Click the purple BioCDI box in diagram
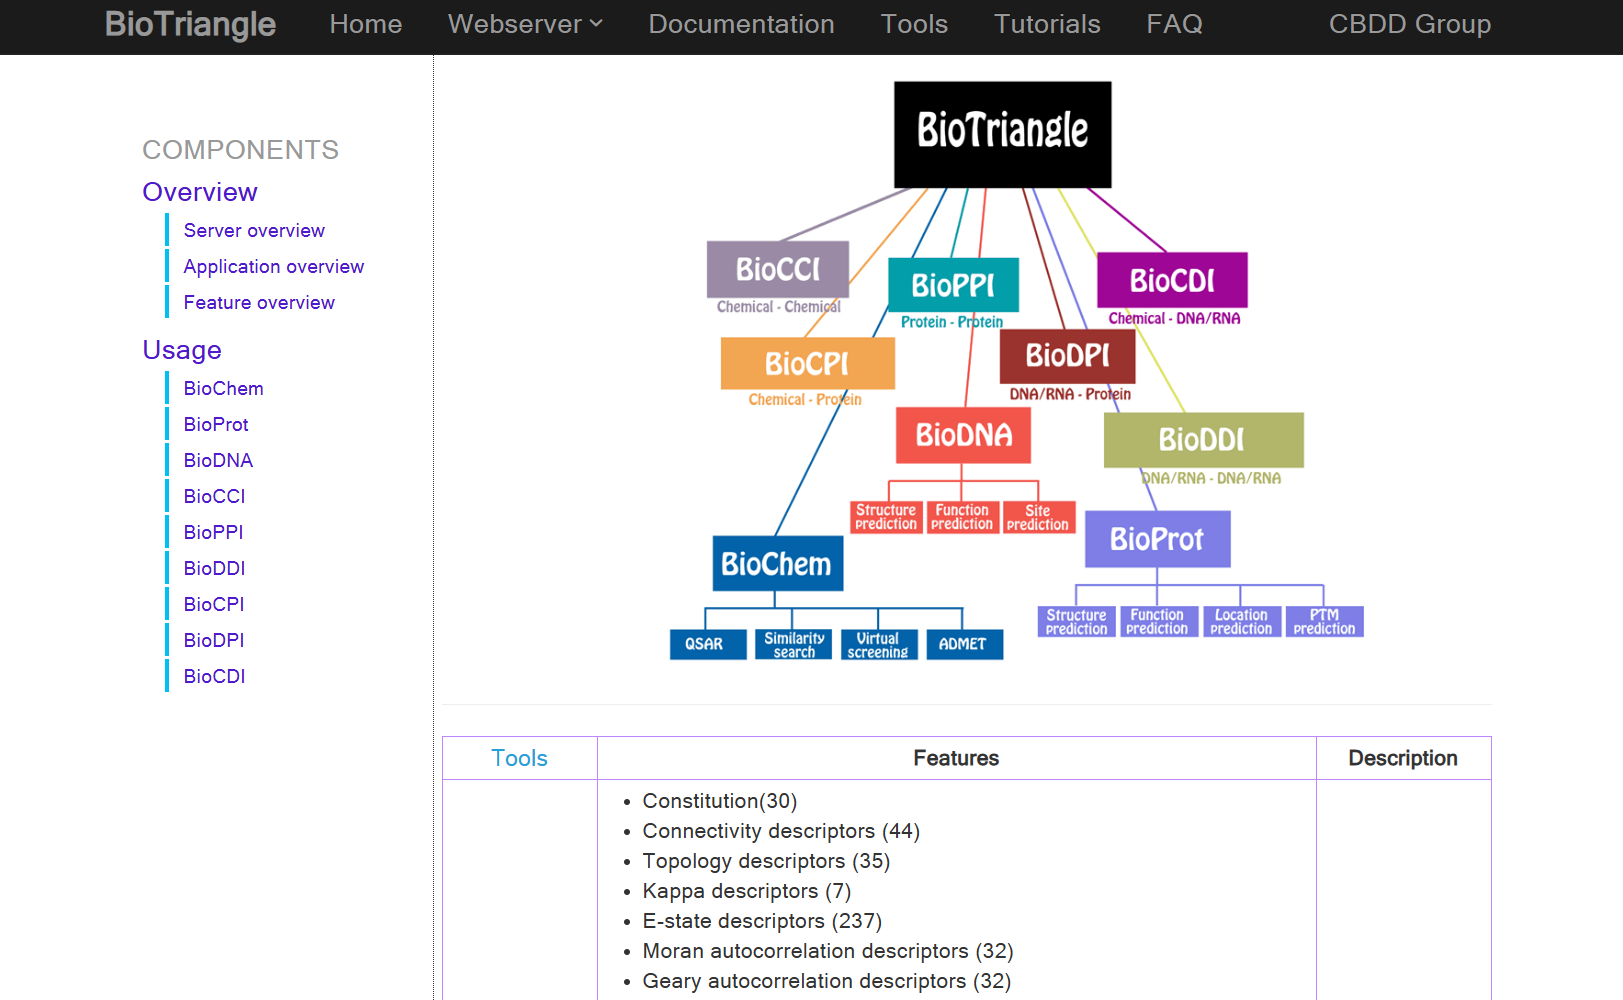The width and height of the screenshot is (1623, 1000). click(1172, 280)
